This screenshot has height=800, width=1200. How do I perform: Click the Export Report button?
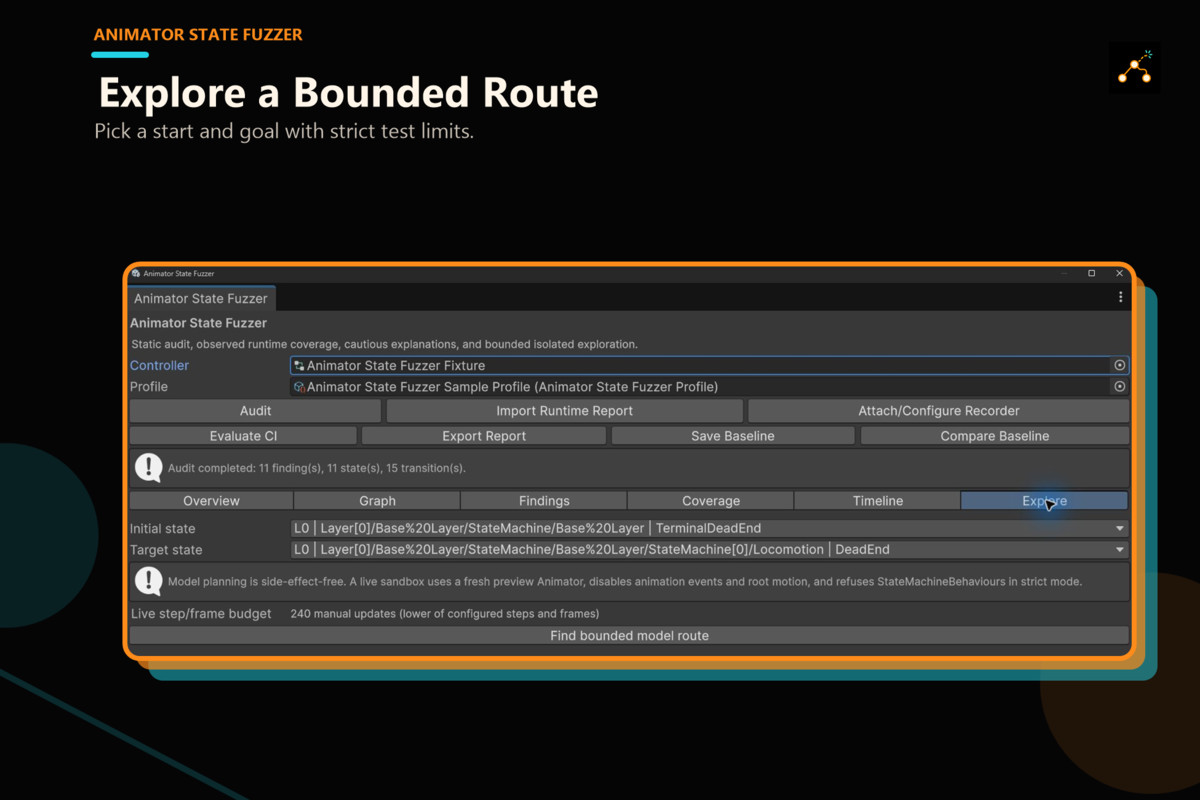point(484,436)
